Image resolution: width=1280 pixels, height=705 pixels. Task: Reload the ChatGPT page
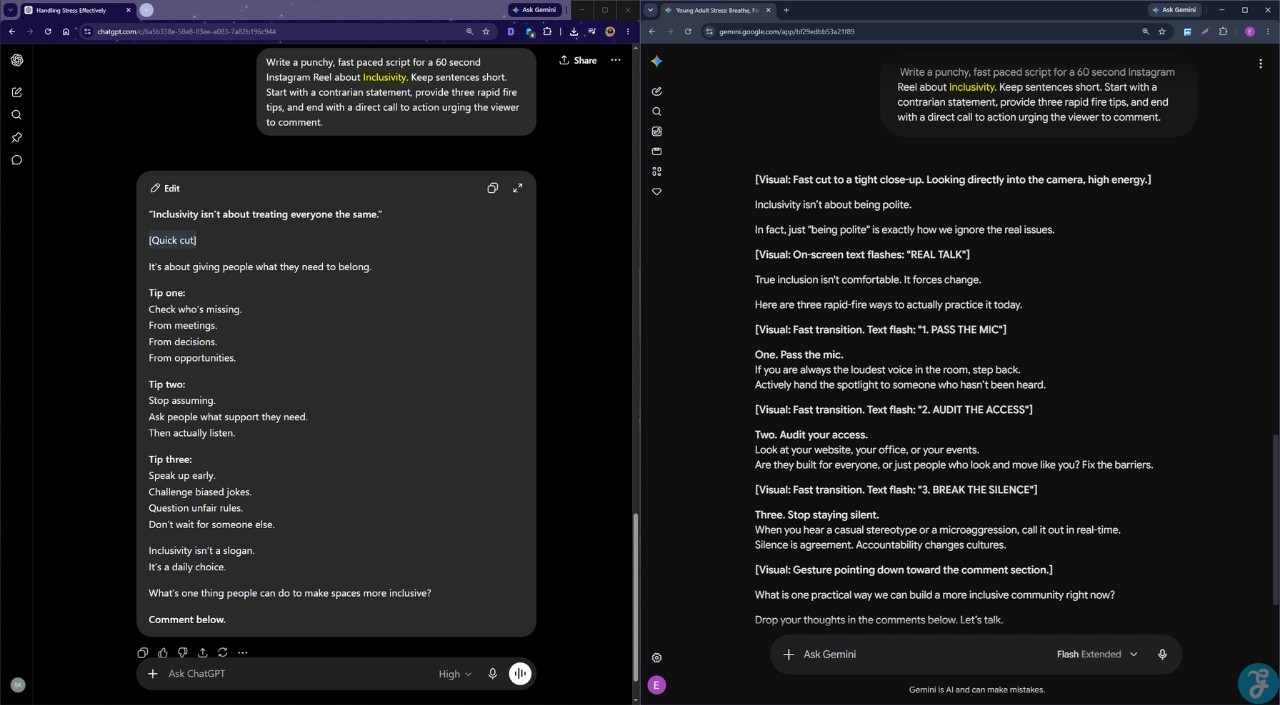(48, 31)
